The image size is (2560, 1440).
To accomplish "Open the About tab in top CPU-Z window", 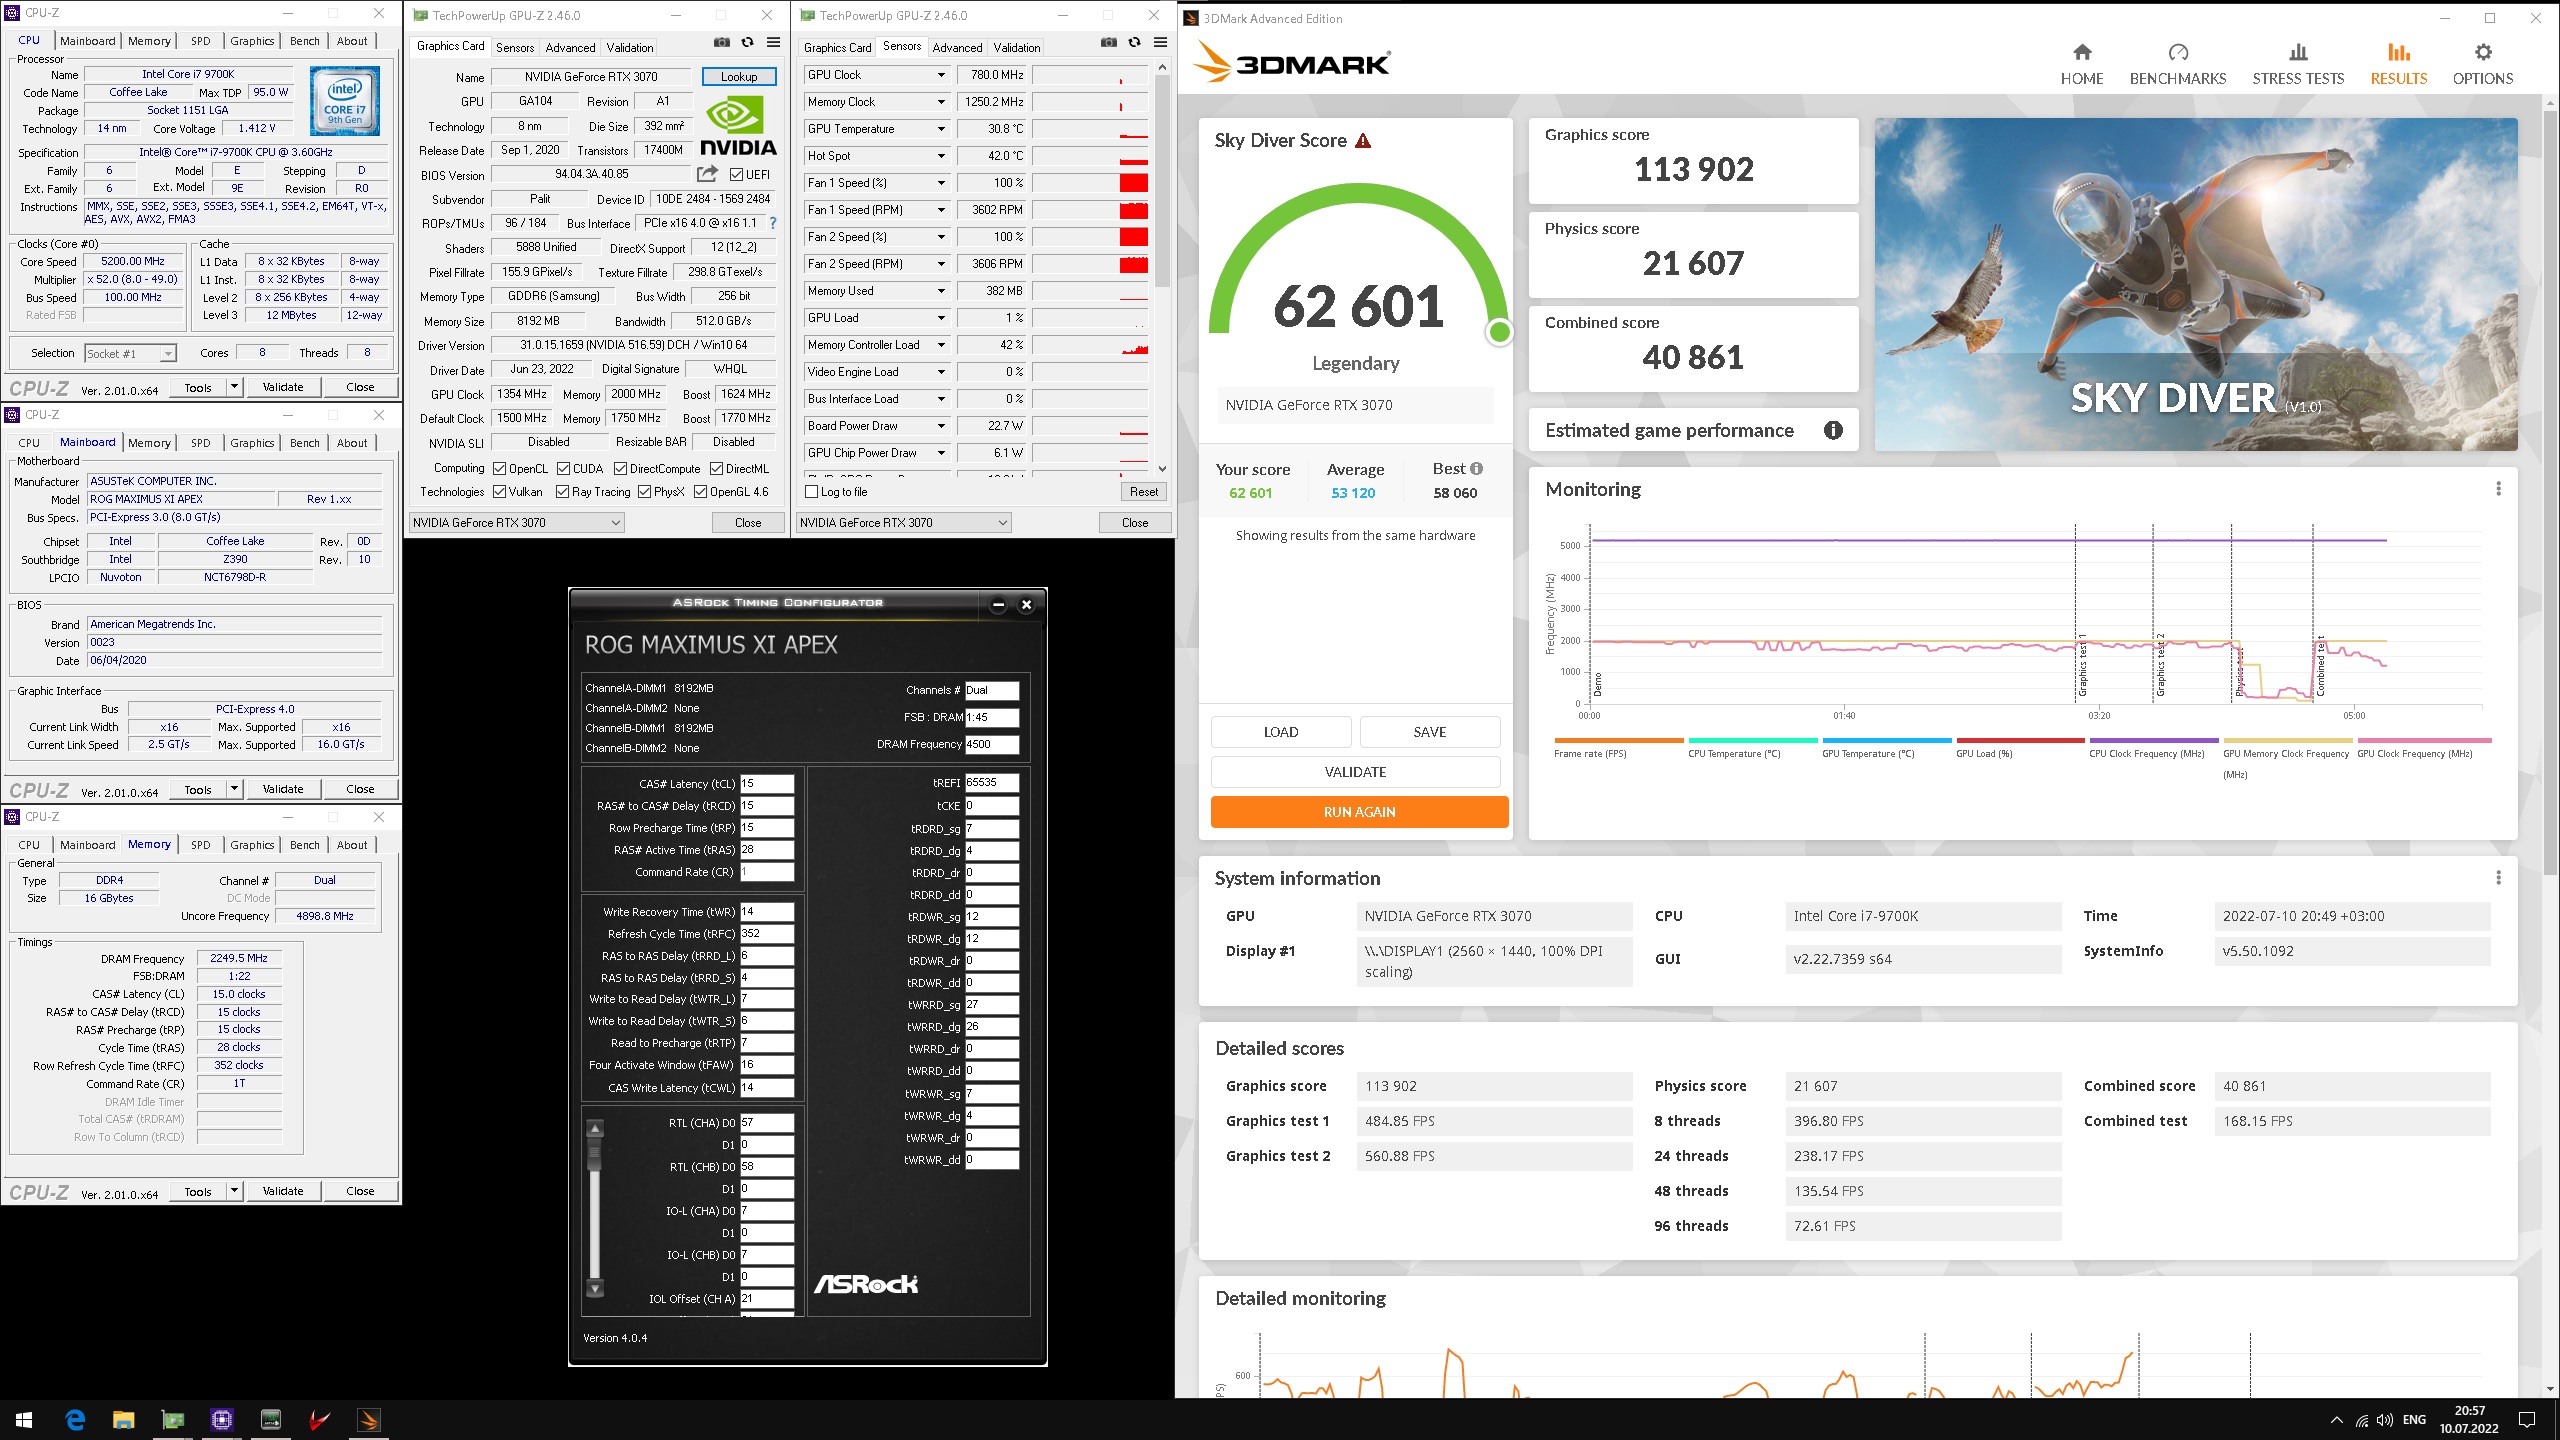I will pos(352,41).
